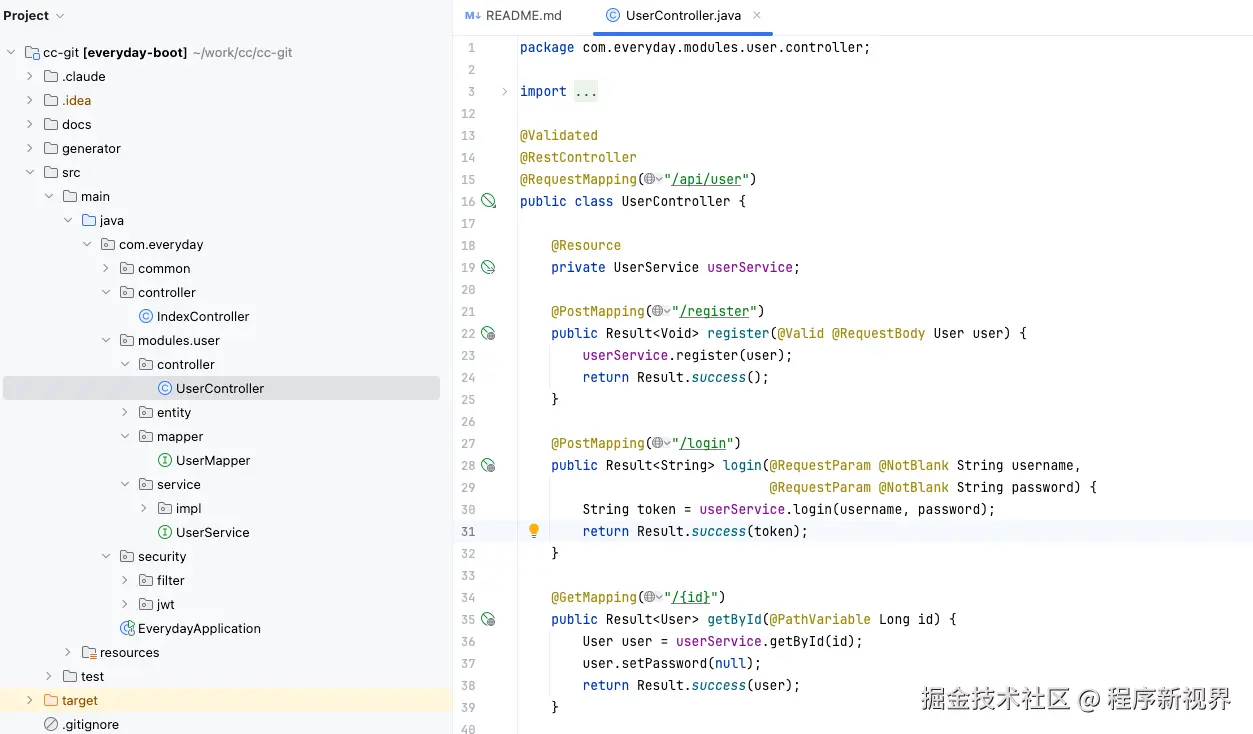Click the lightbulb quick-fix icon on line 31

[534, 531]
